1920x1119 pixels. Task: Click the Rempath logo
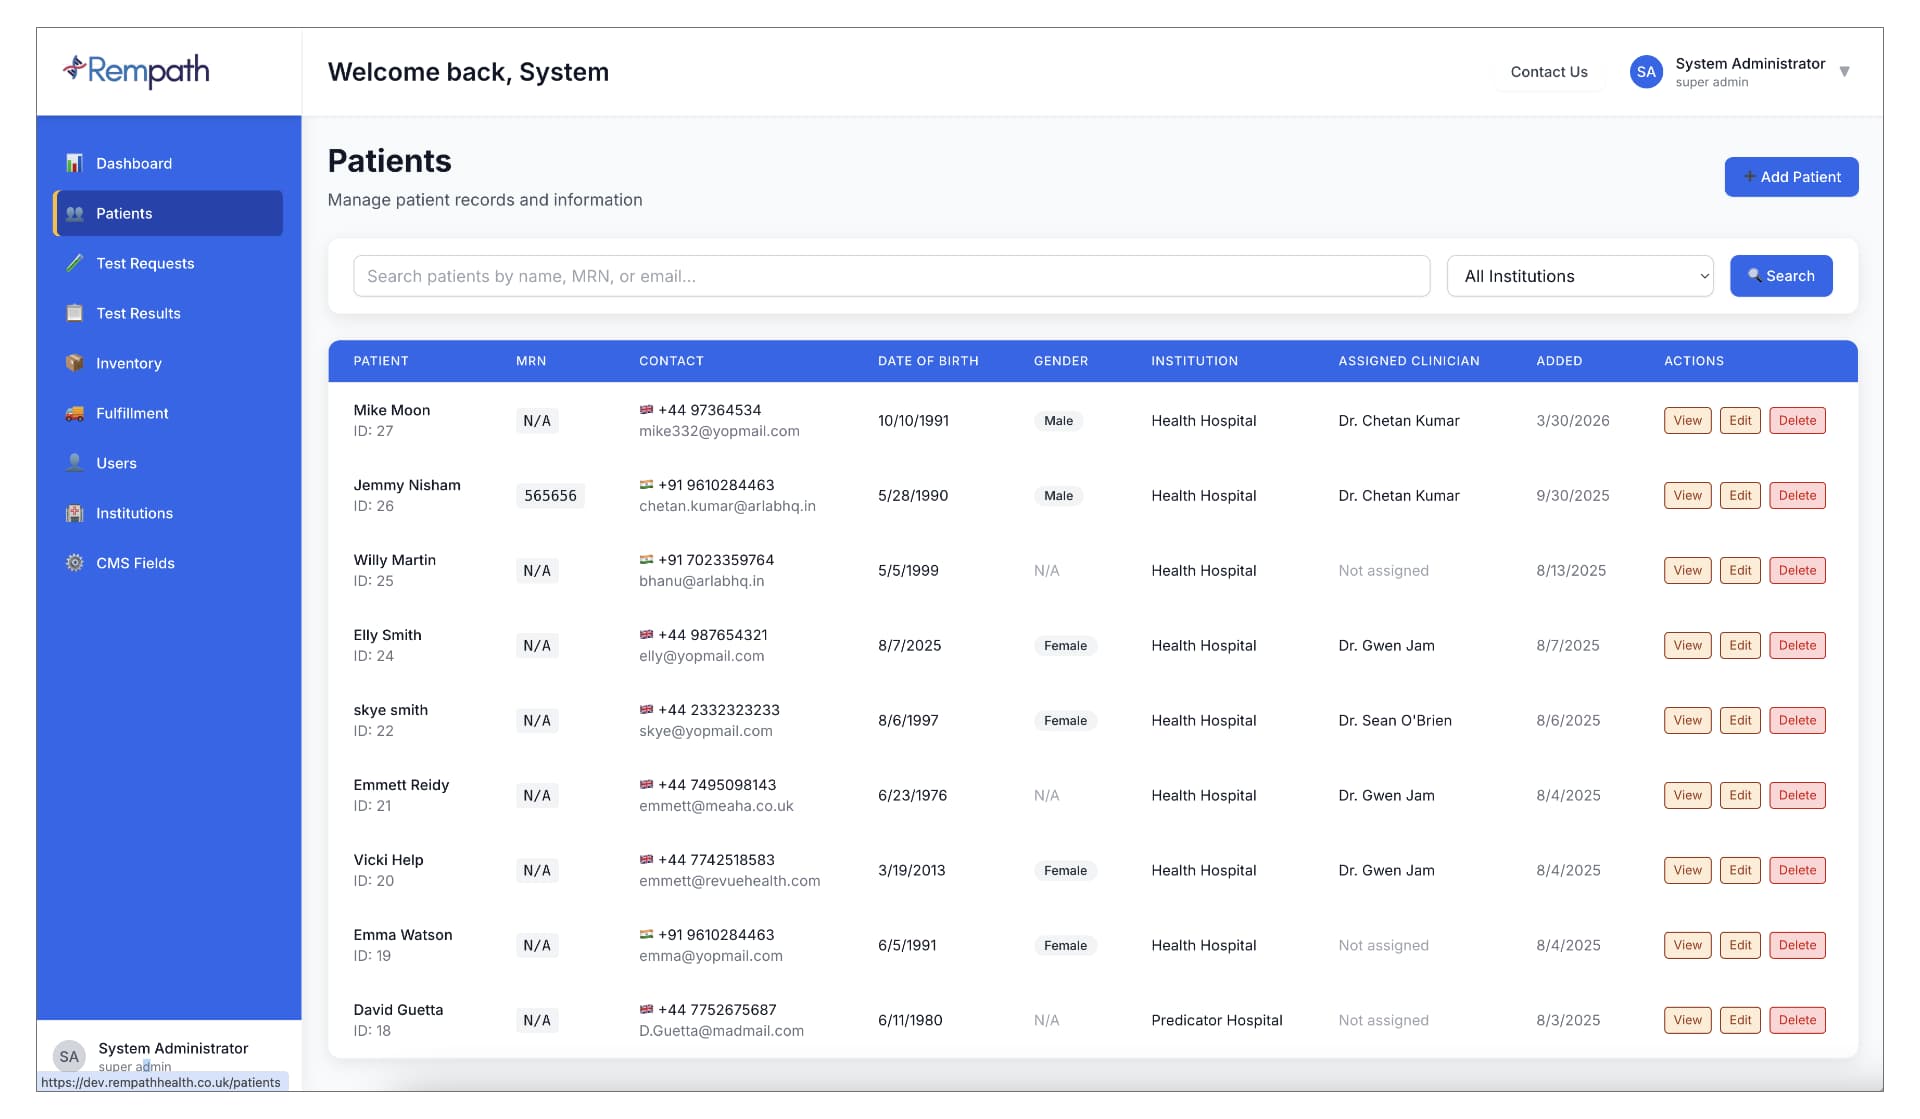(x=136, y=71)
